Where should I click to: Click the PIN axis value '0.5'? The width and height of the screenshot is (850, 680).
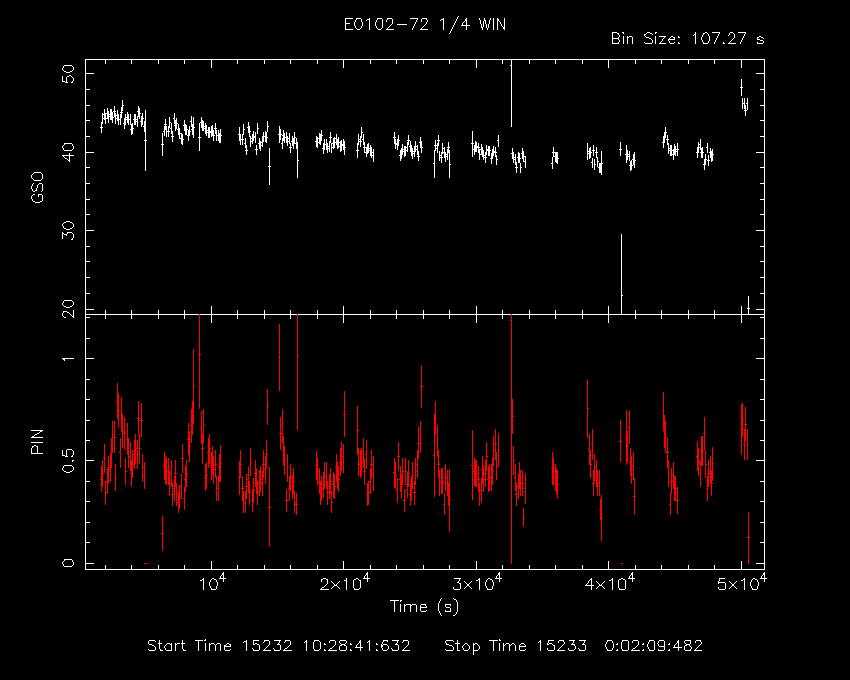click(68, 460)
